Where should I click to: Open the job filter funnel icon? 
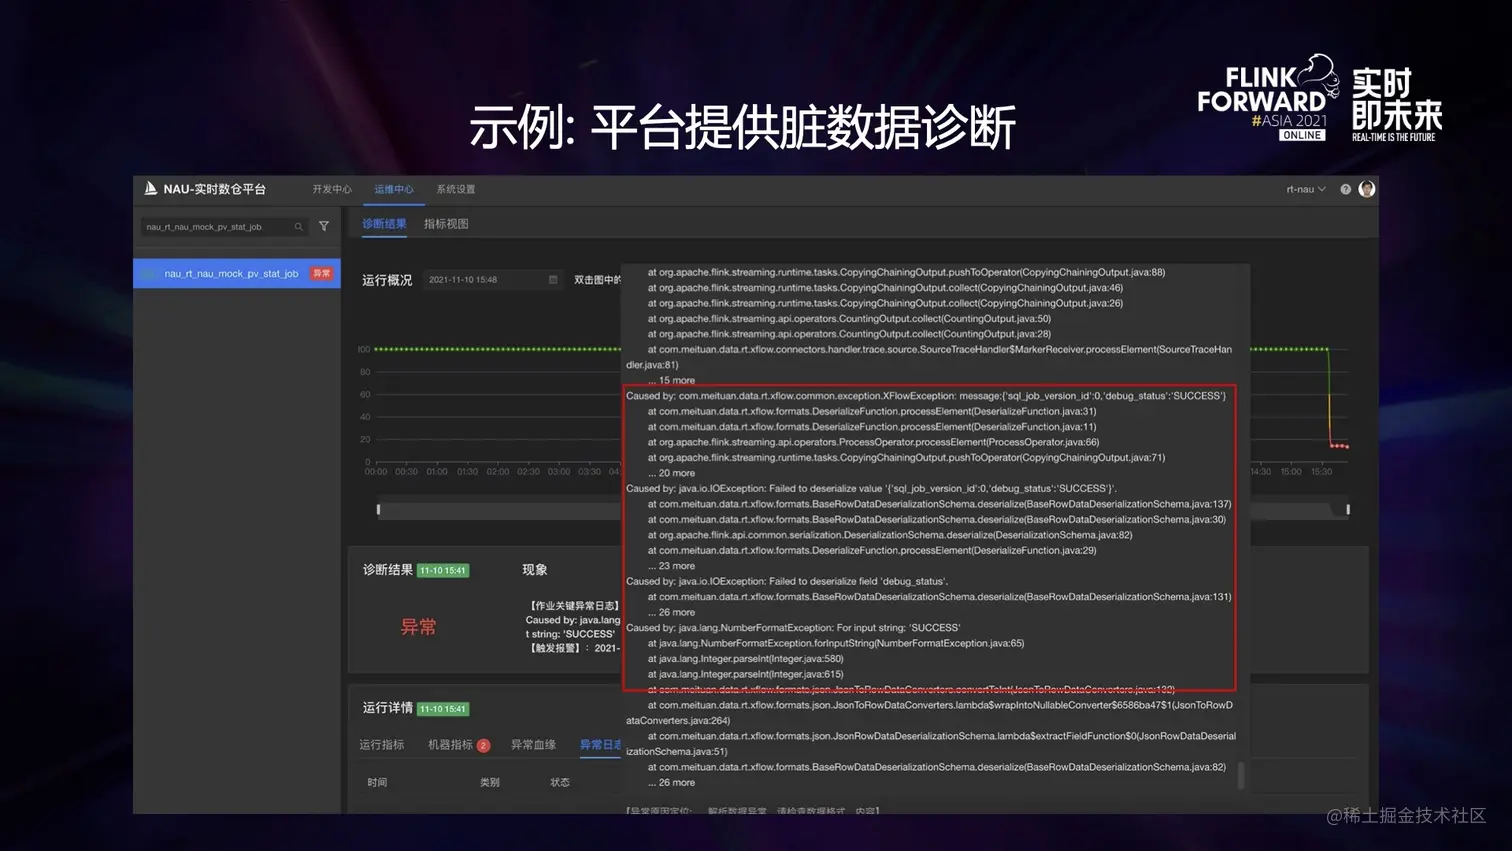(324, 226)
